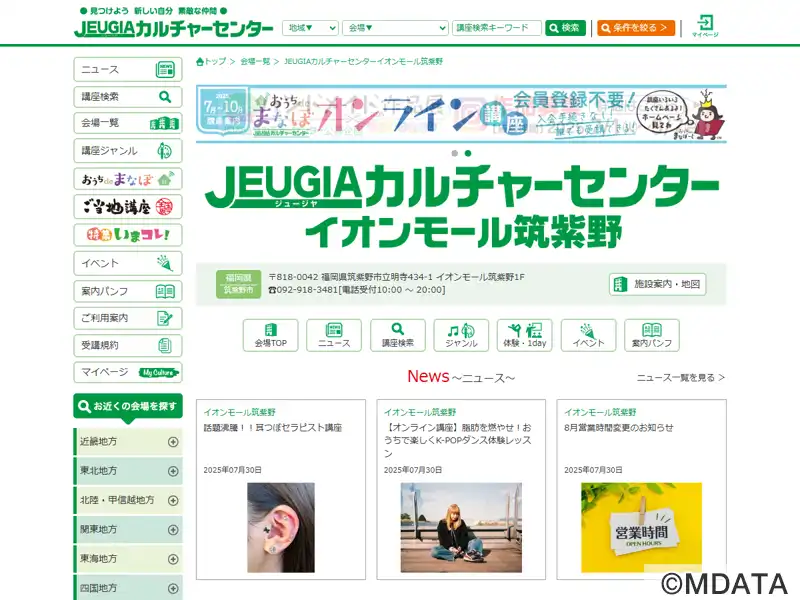The width and height of the screenshot is (800, 600).
Task: Click the green 検索 search button
Action: click(x=565, y=28)
